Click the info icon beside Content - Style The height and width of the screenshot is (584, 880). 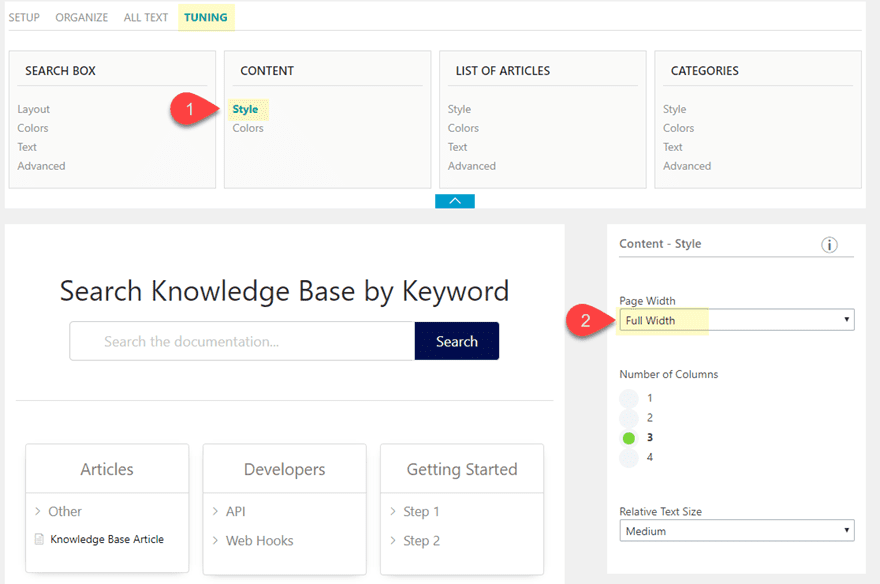(829, 244)
